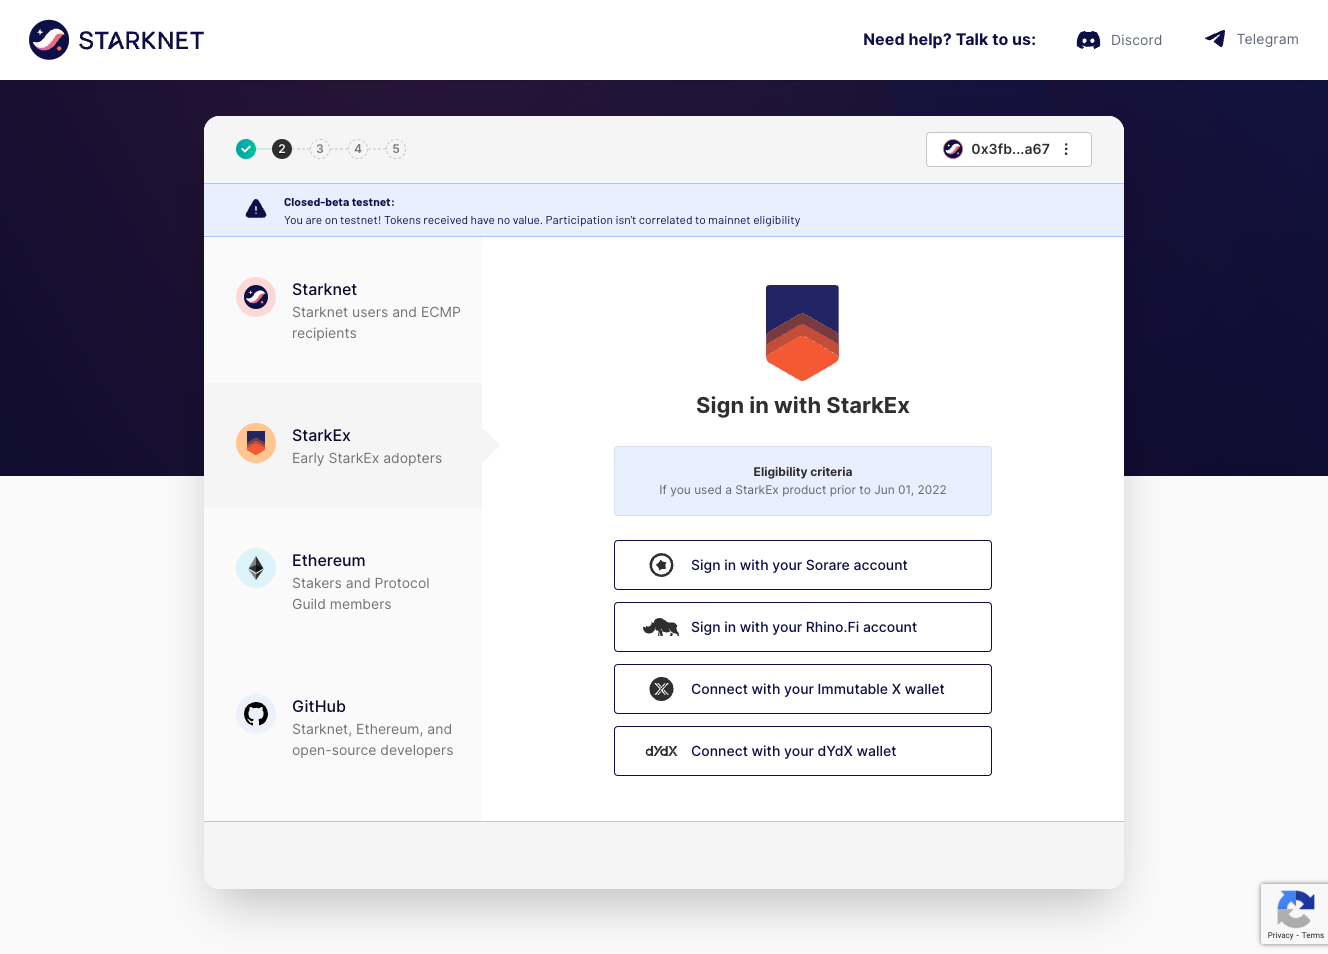Image resolution: width=1328 pixels, height=954 pixels.
Task: Click the completed step 1 checkmark
Action: coord(246,149)
